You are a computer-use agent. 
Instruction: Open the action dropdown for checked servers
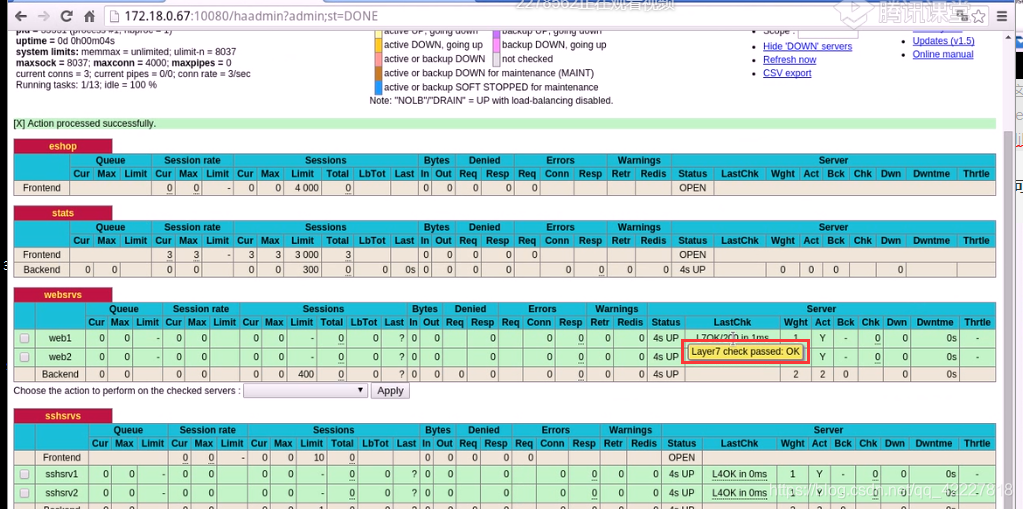305,390
